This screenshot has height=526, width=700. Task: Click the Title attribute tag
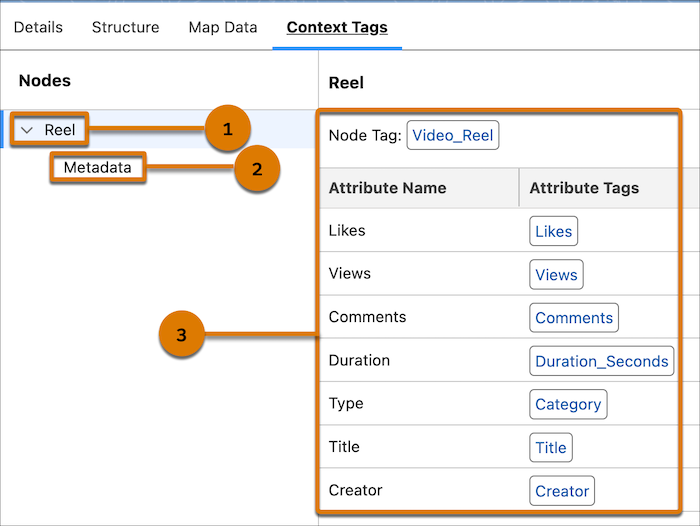pos(550,447)
